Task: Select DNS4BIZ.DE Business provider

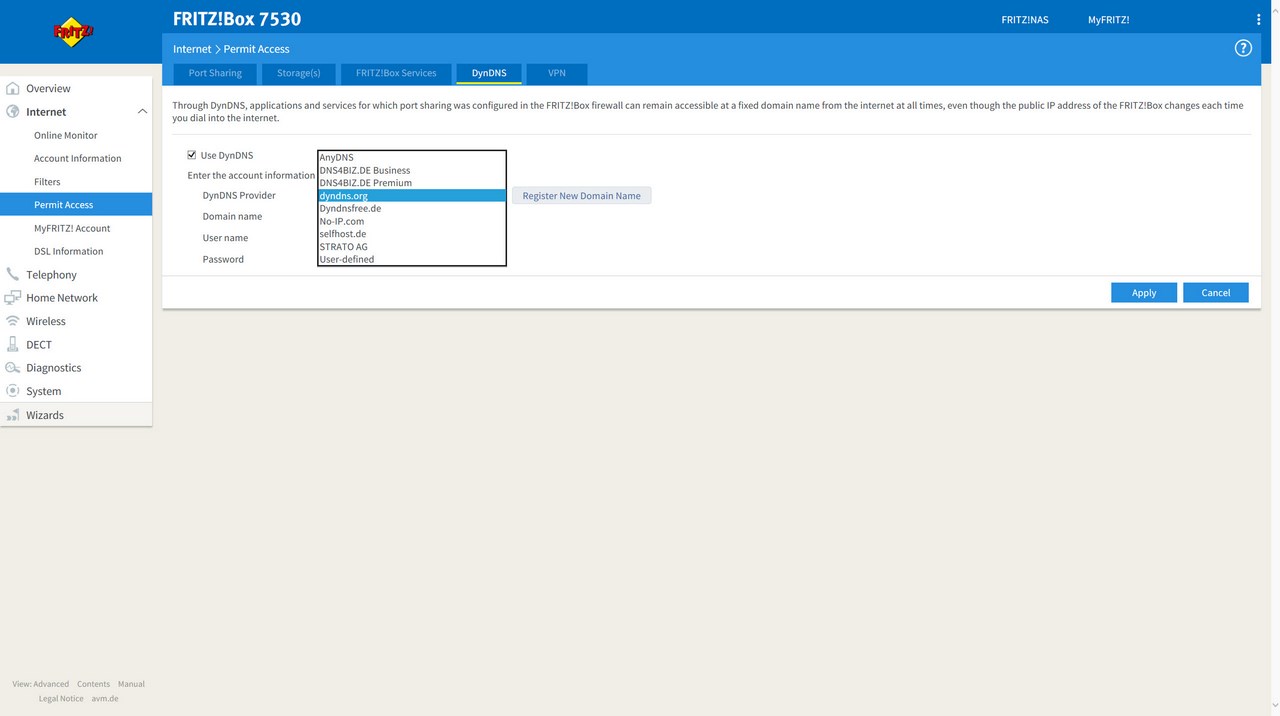Action: pyautogui.click(x=412, y=170)
